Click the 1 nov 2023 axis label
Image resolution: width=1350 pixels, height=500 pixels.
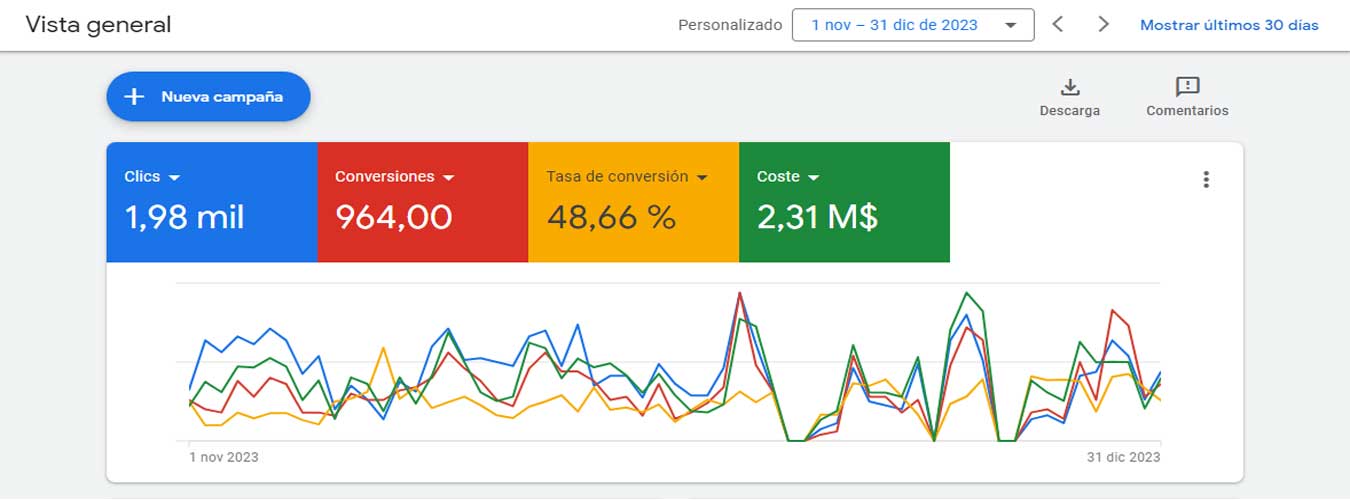click(x=224, y=457)
